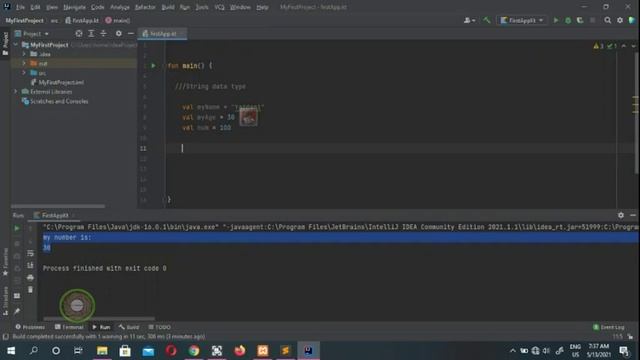This screenshot has height=360, width=640.
Task: Start debugging with the bug icon
Action: (568, 20)
